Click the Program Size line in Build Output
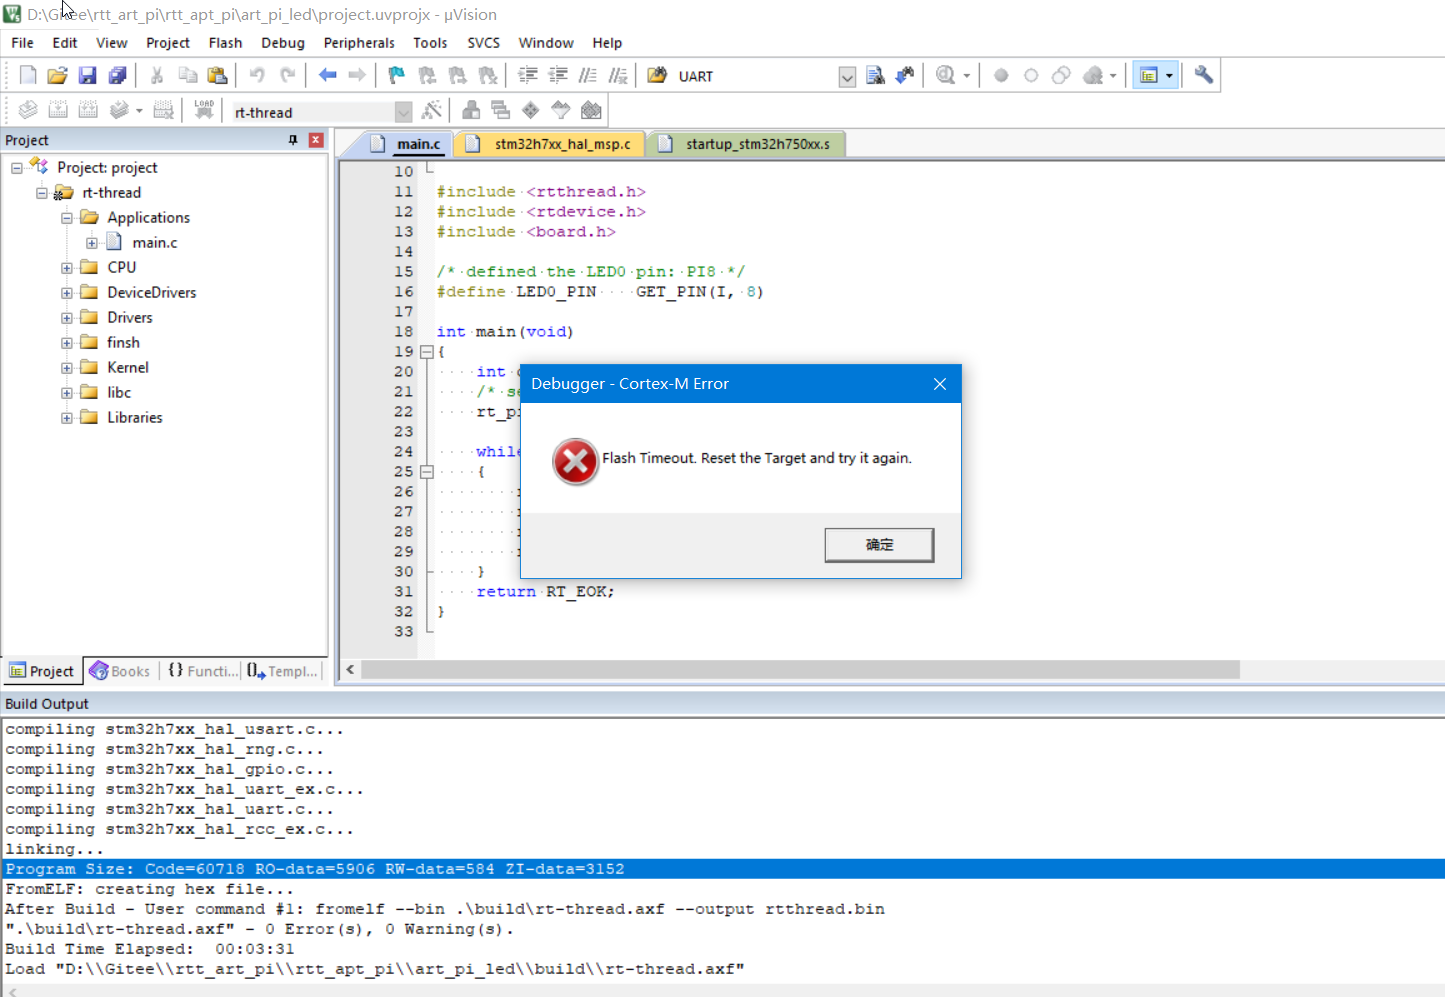 point(723,869)
